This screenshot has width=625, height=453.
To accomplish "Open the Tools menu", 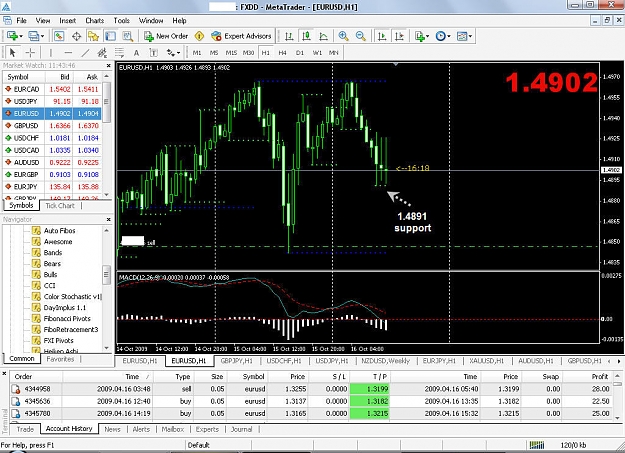I will 122,20.
